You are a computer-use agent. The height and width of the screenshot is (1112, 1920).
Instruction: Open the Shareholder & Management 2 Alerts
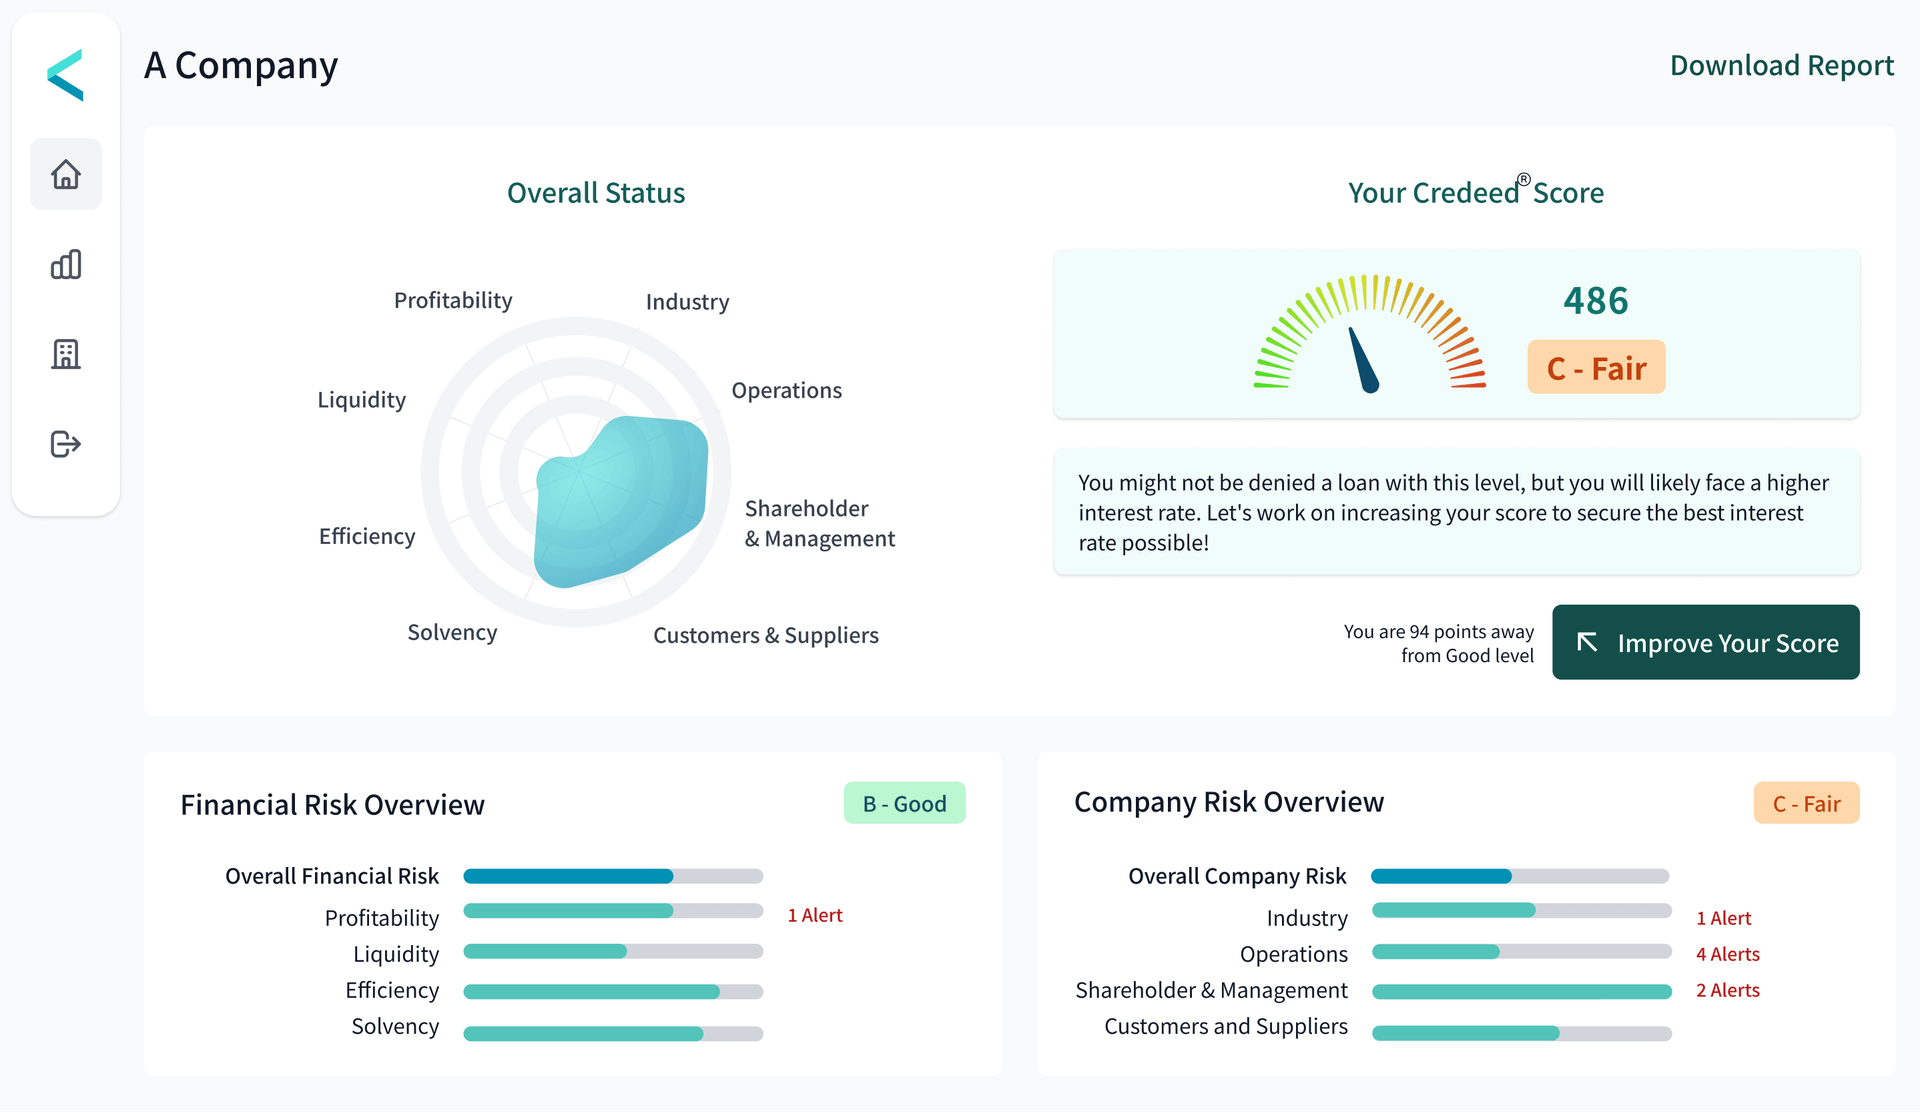(x=1727, y=990)
